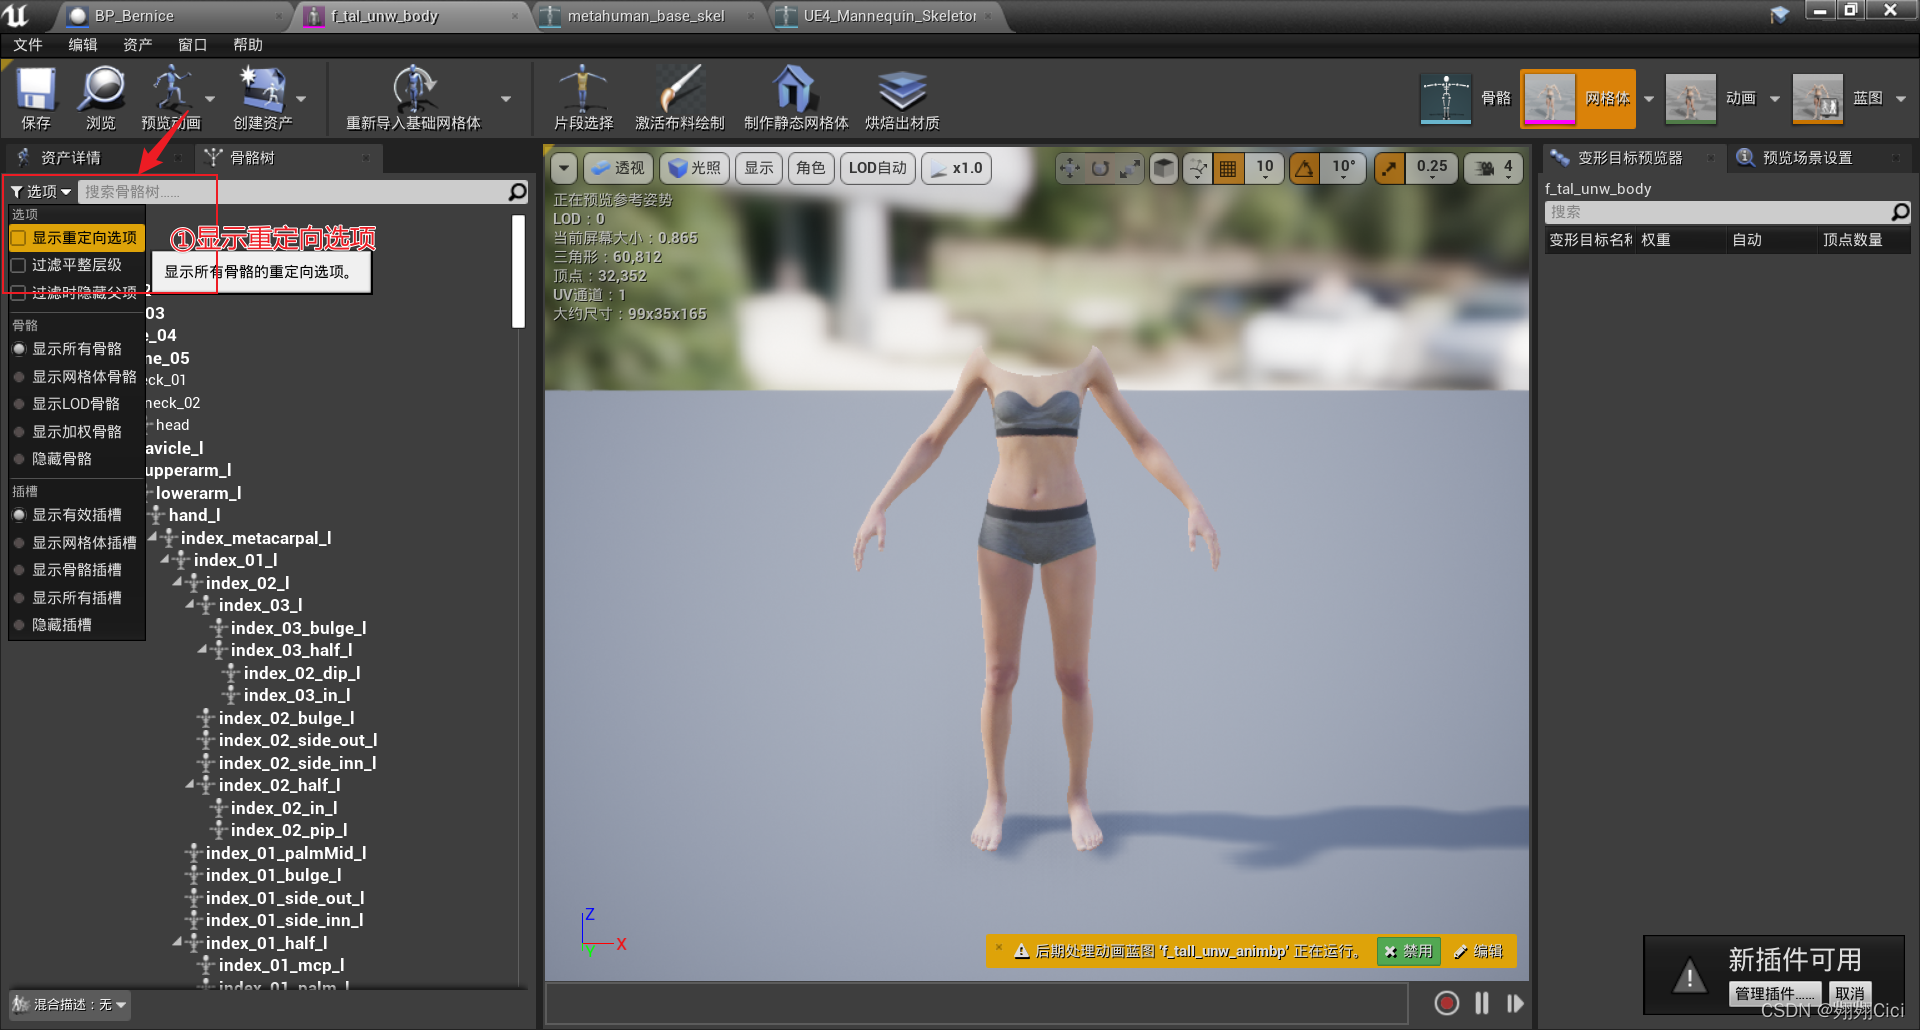Toggle grid snapping orange button

click(x=1228, y=168)
